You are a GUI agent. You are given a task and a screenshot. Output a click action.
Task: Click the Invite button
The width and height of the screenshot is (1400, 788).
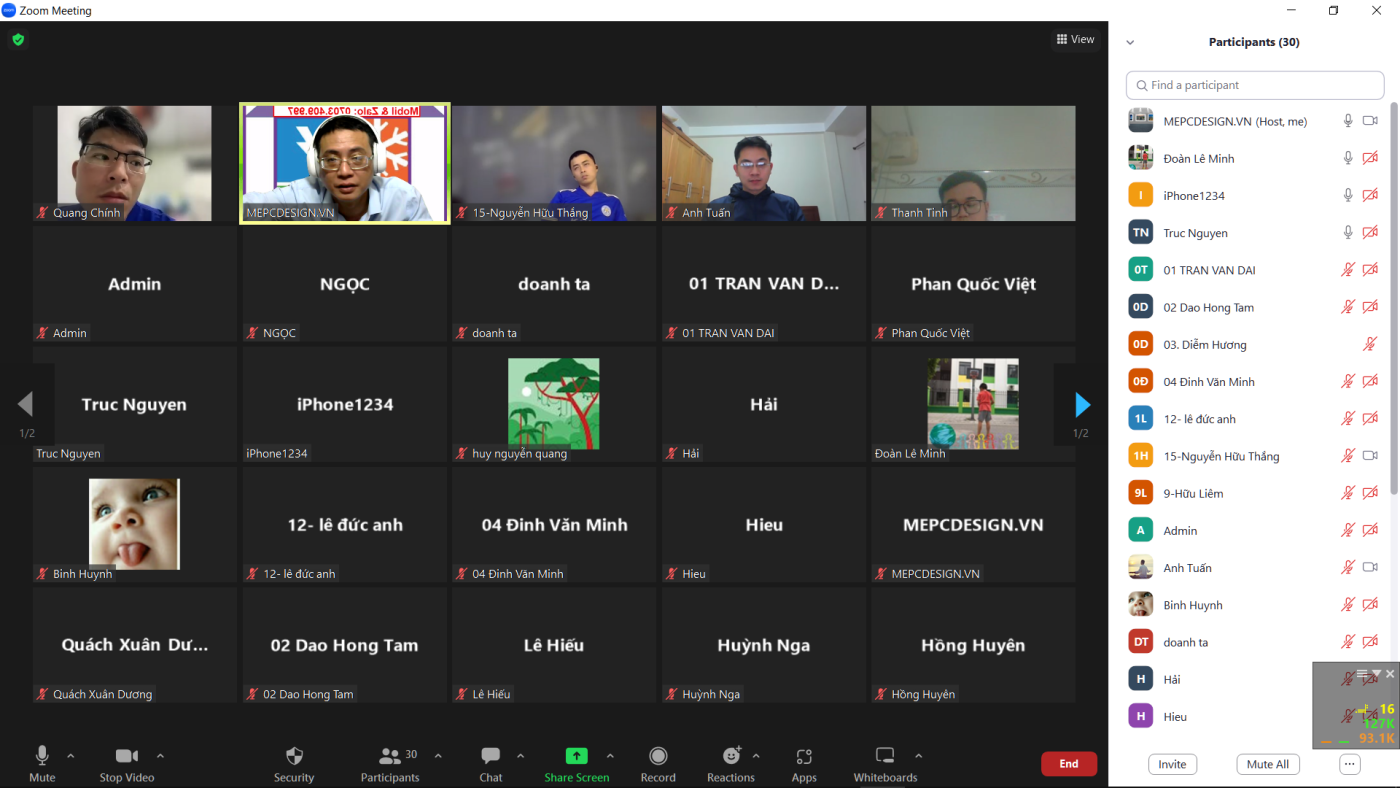[1172, 763]
